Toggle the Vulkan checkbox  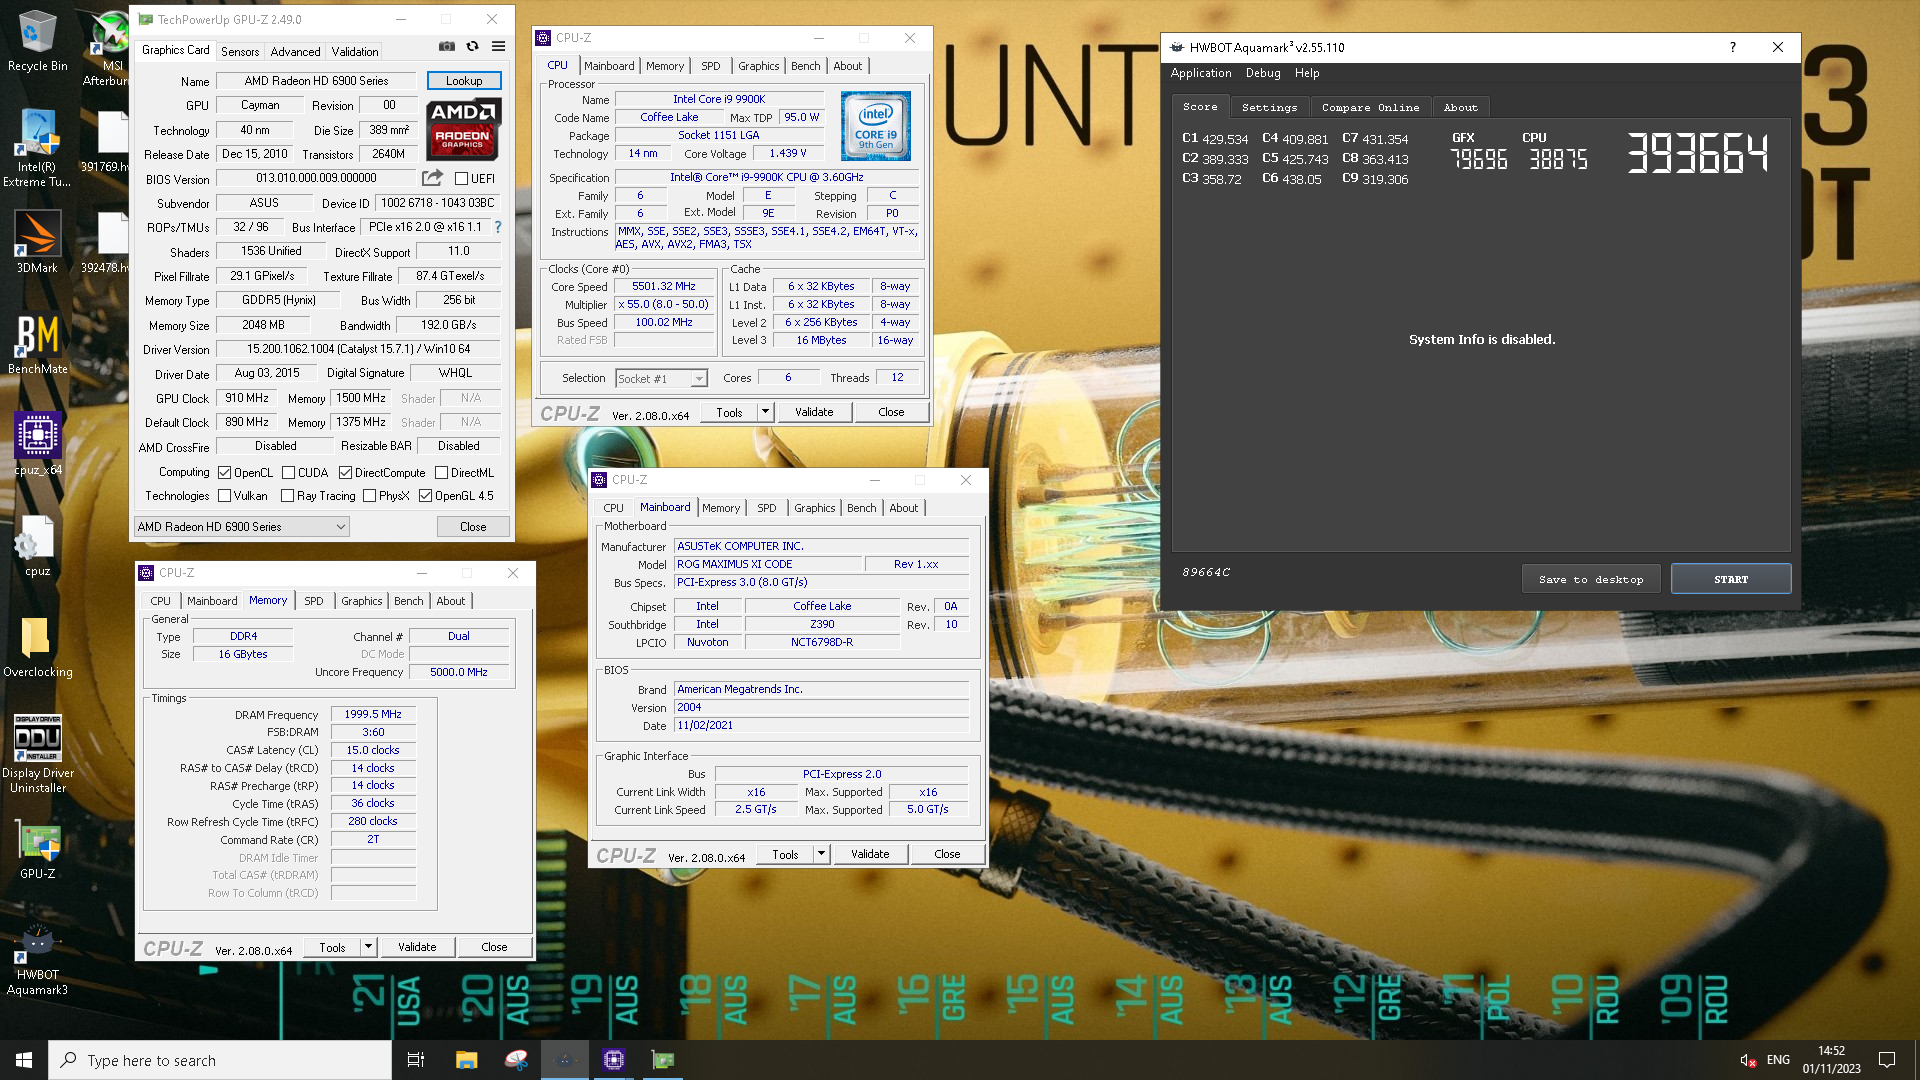225,496
